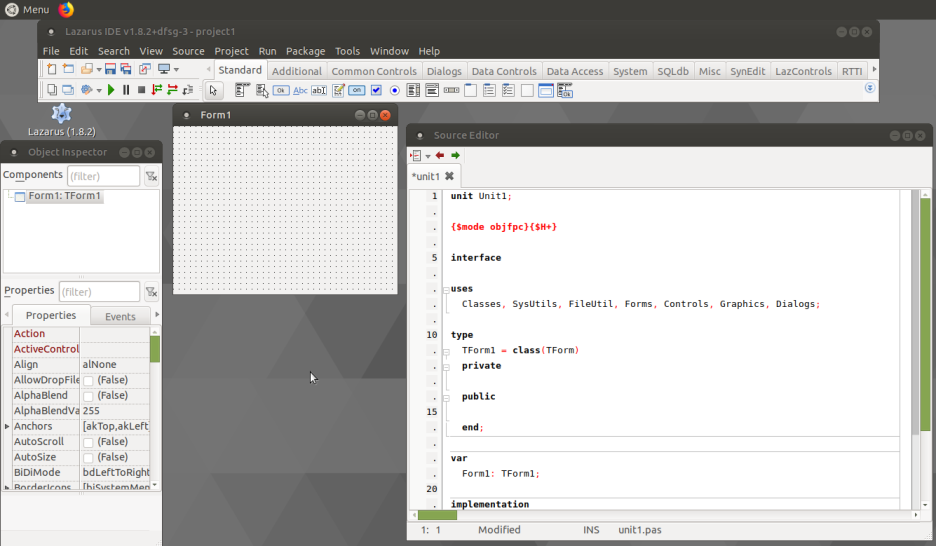Pick the TButton 'Ok' component icon
Image resolution: width=936 pixels, height=546 pixels.
pyautogui.click(x=281, y=91)
